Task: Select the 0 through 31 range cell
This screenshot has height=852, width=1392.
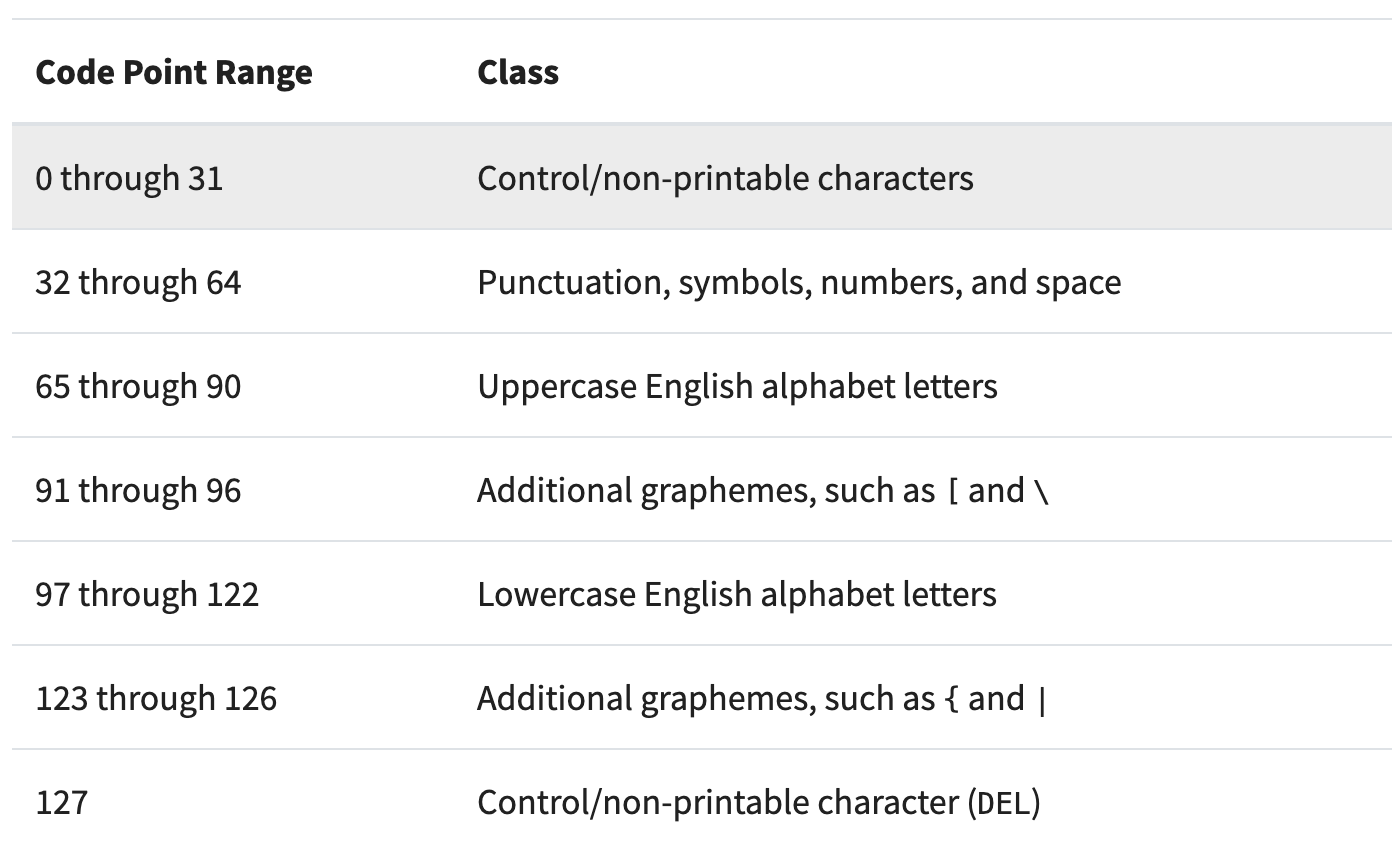Action: click(129, 178)
